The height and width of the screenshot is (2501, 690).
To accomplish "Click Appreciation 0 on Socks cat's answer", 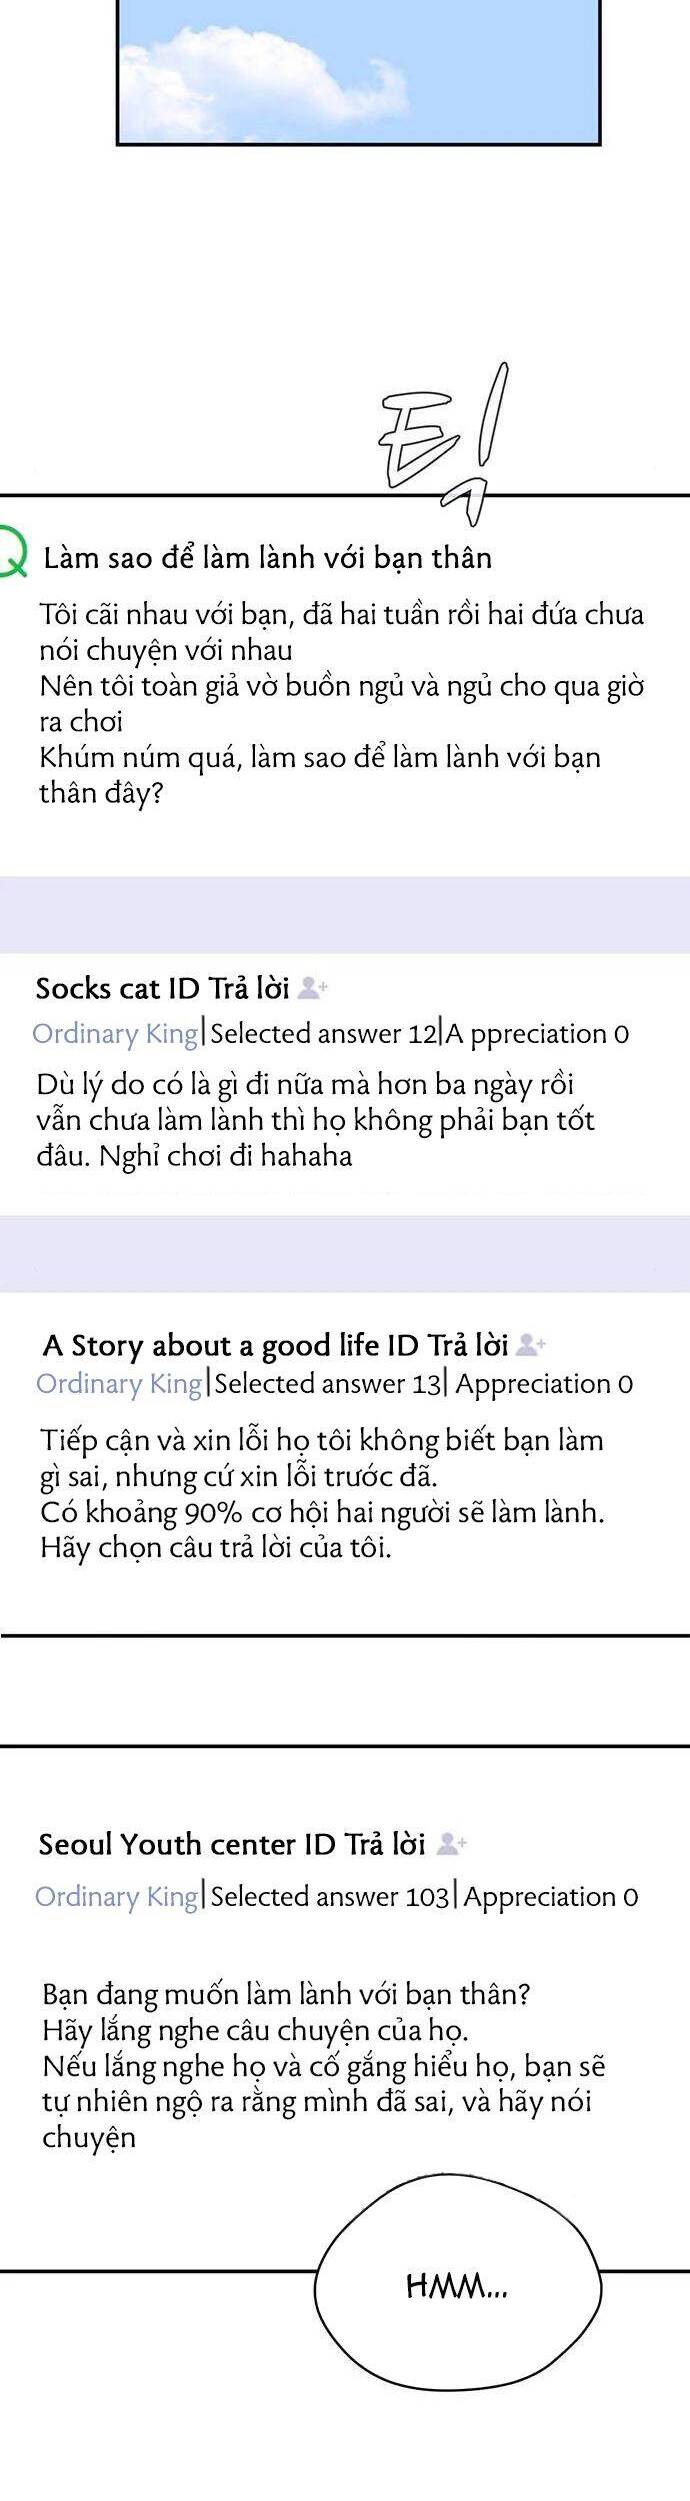I will (x=537, y=1033).
